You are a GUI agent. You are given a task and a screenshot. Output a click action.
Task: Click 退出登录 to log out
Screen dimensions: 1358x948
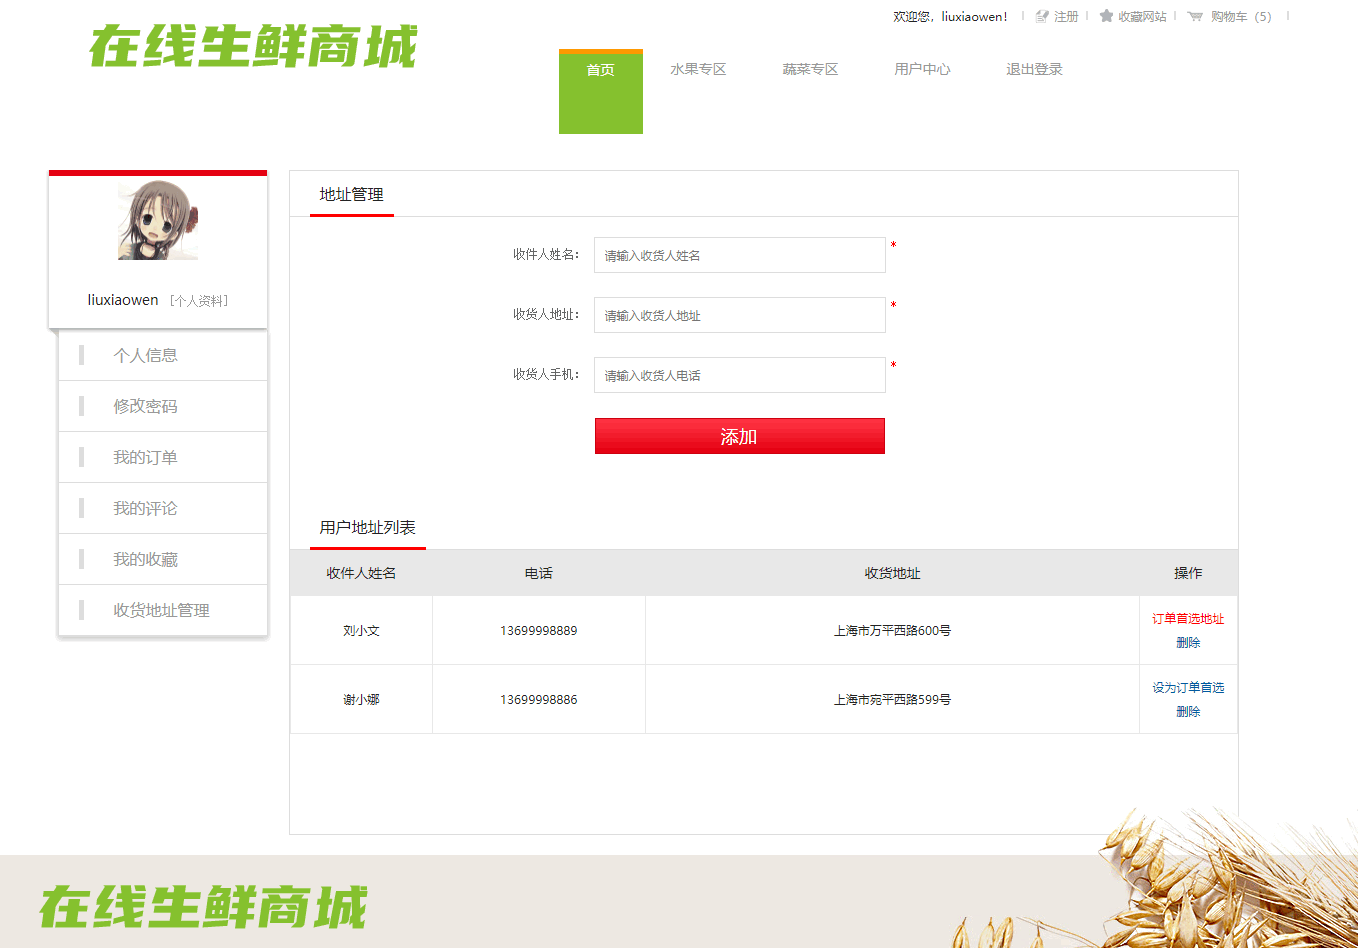click(1034, 69)
